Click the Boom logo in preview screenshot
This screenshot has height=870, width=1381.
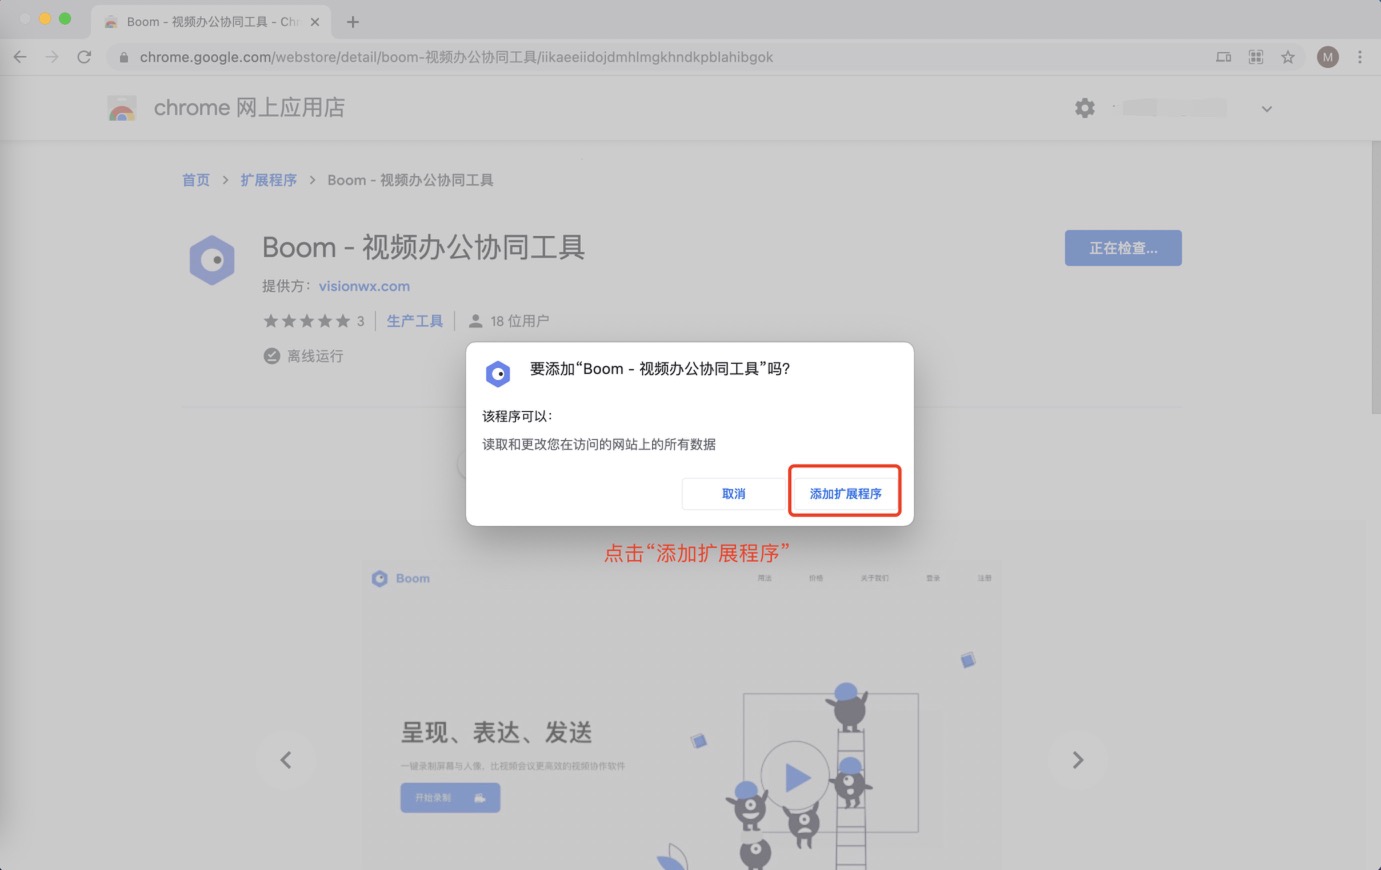point(401,578)
